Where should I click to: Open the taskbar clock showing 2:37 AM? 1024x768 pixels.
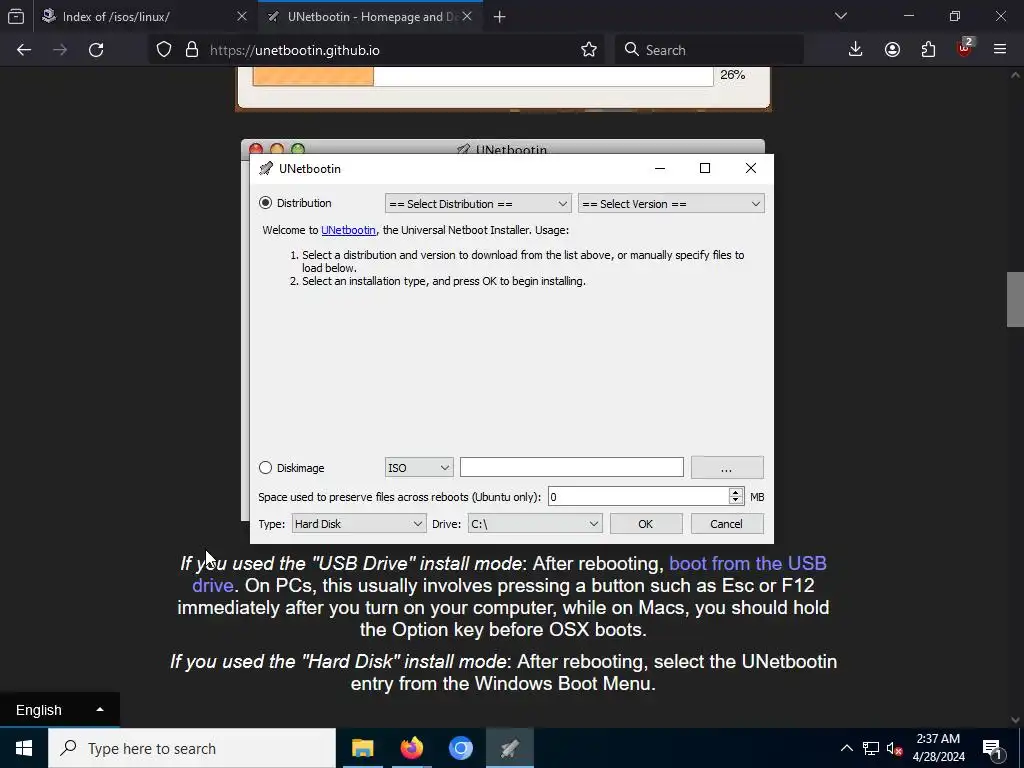938,748
